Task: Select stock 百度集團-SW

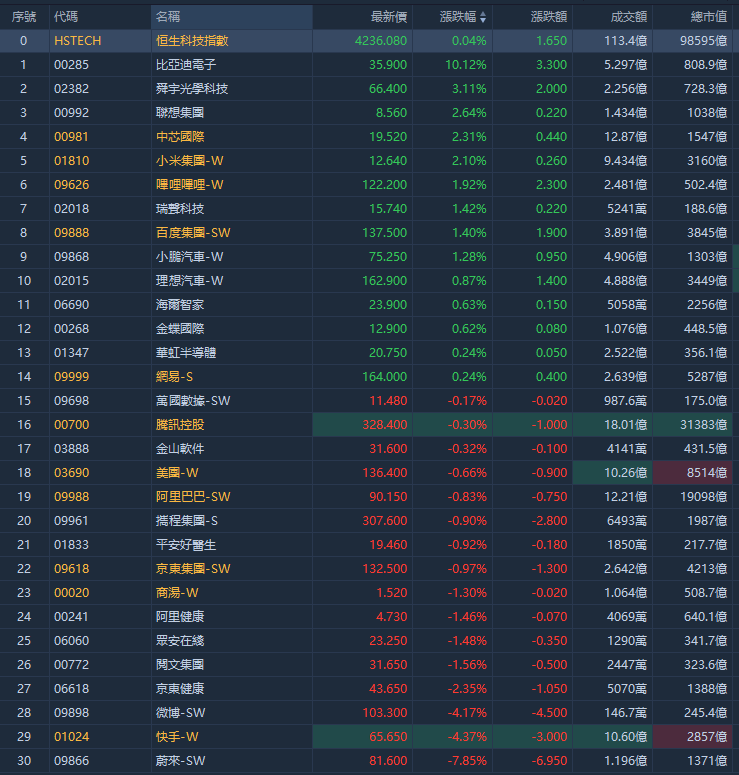Action: 193,233
